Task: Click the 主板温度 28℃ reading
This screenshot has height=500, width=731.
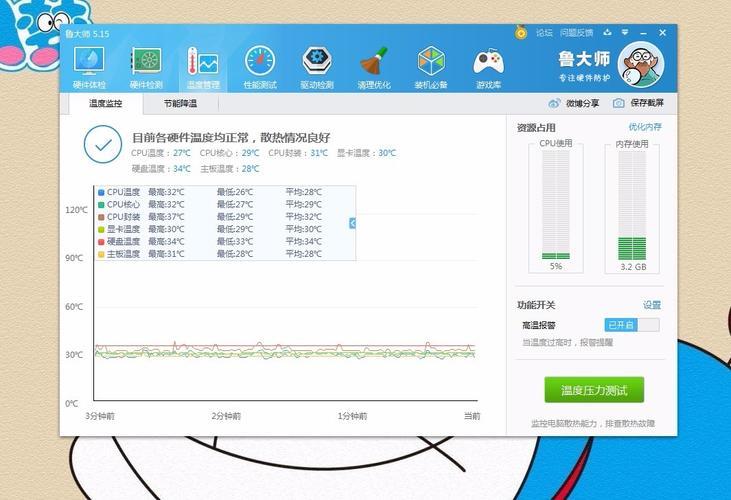Action: (x=230, y=169)
